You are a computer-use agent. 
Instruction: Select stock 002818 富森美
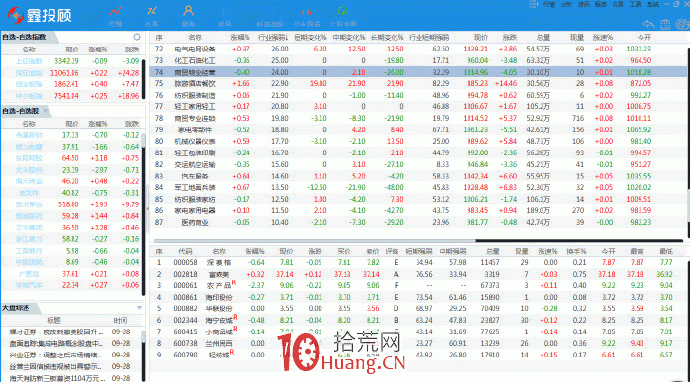[418, 274]
